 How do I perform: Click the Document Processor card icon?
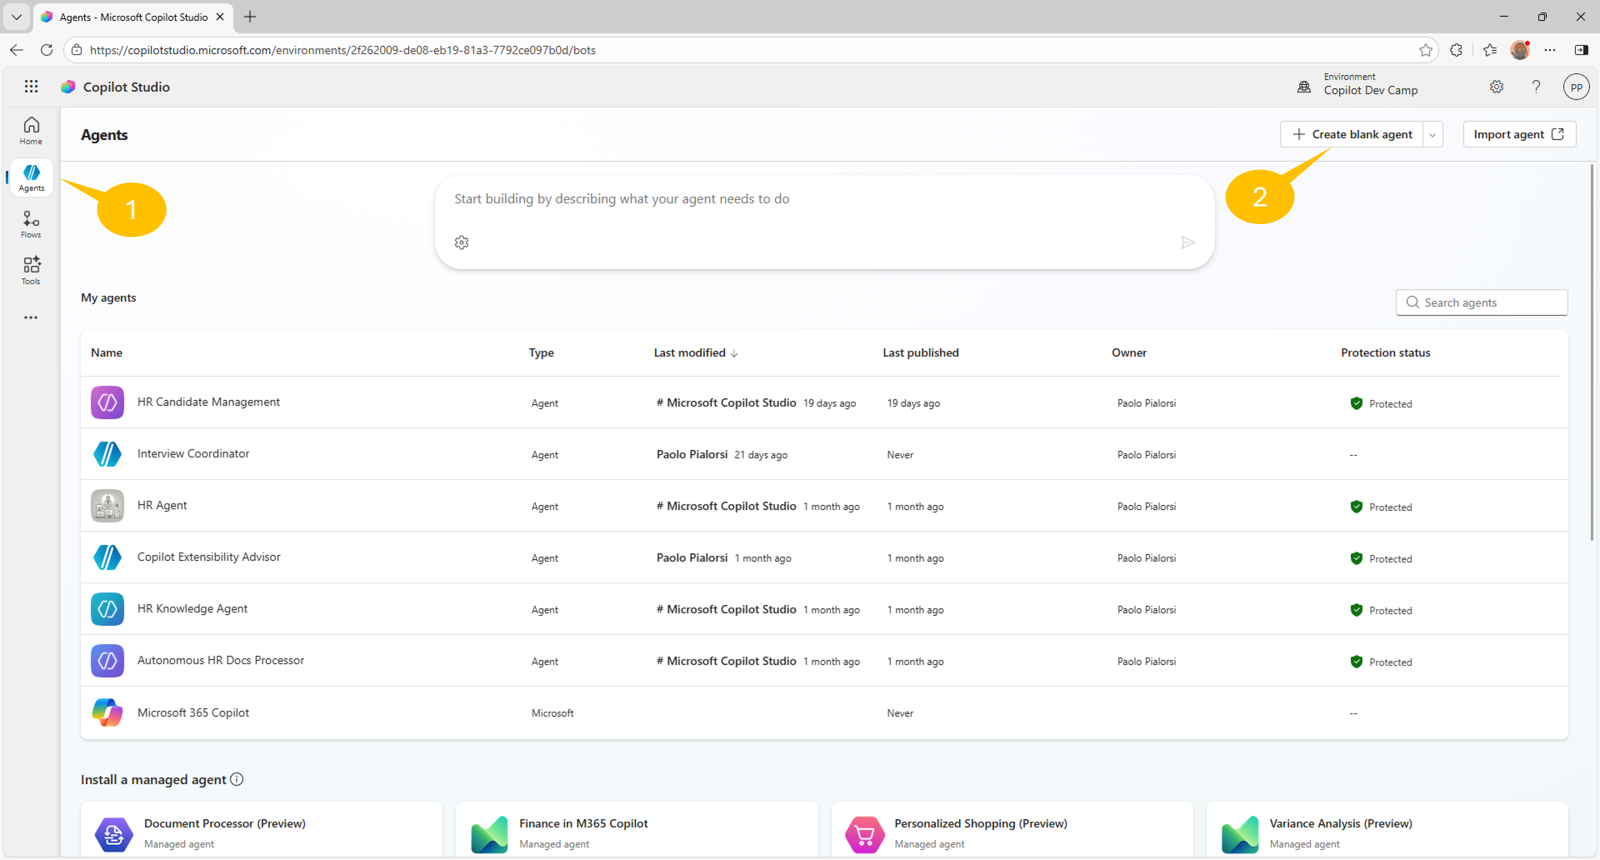[x=113, y=833]
